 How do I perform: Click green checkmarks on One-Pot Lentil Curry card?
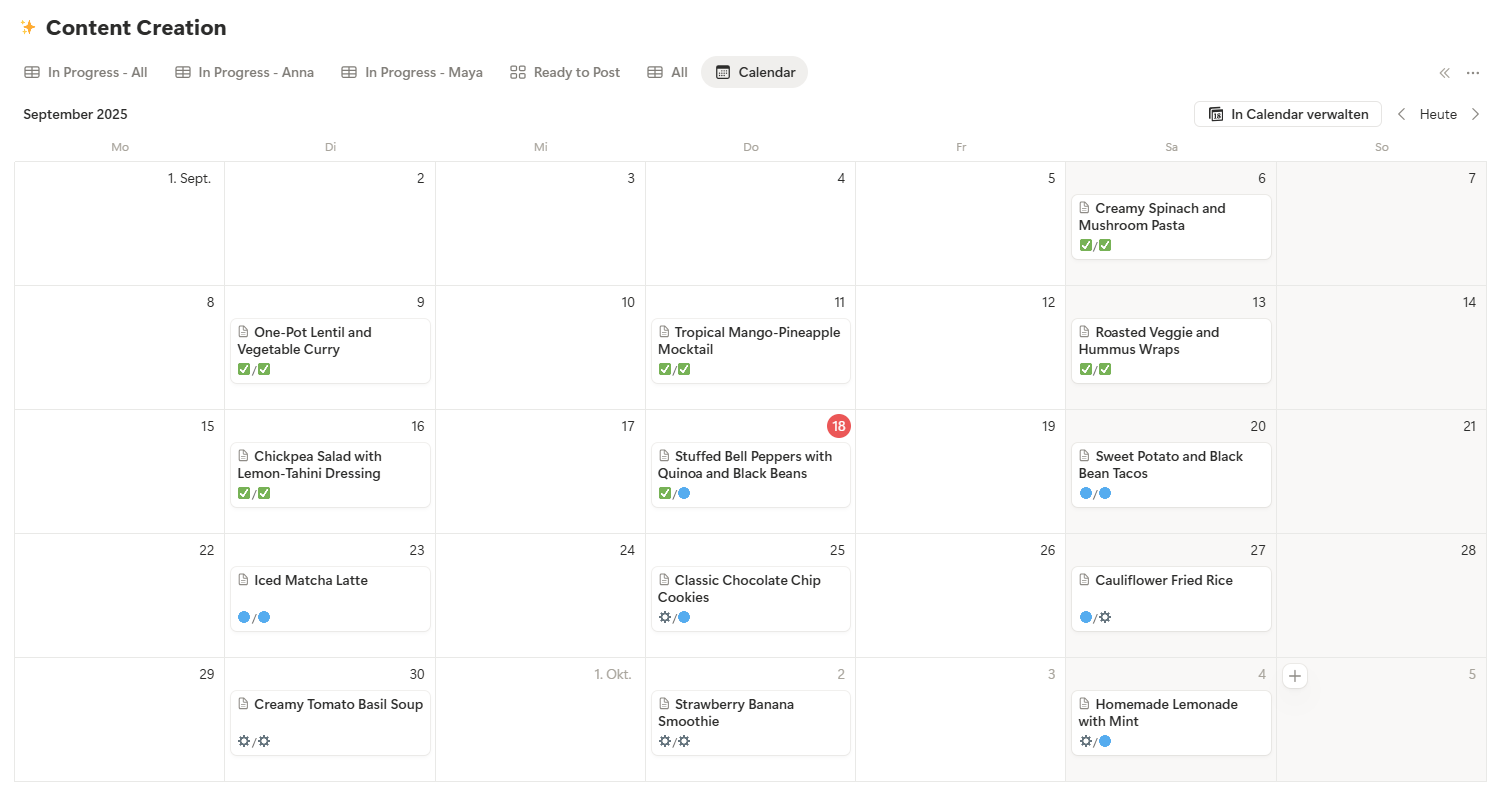click(254, 369)
